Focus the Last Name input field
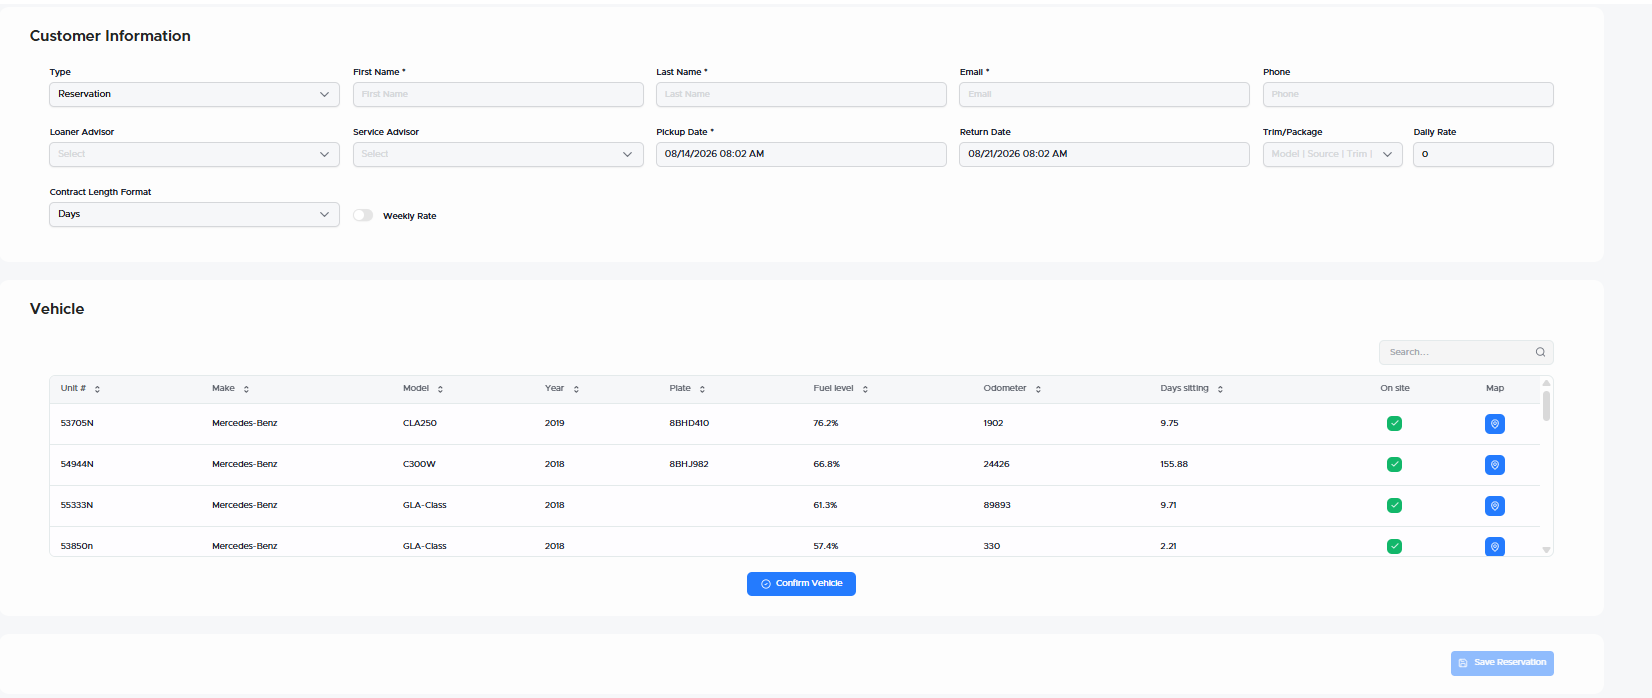This screenshot has height=698, width=1652. [x=801, y=94]
